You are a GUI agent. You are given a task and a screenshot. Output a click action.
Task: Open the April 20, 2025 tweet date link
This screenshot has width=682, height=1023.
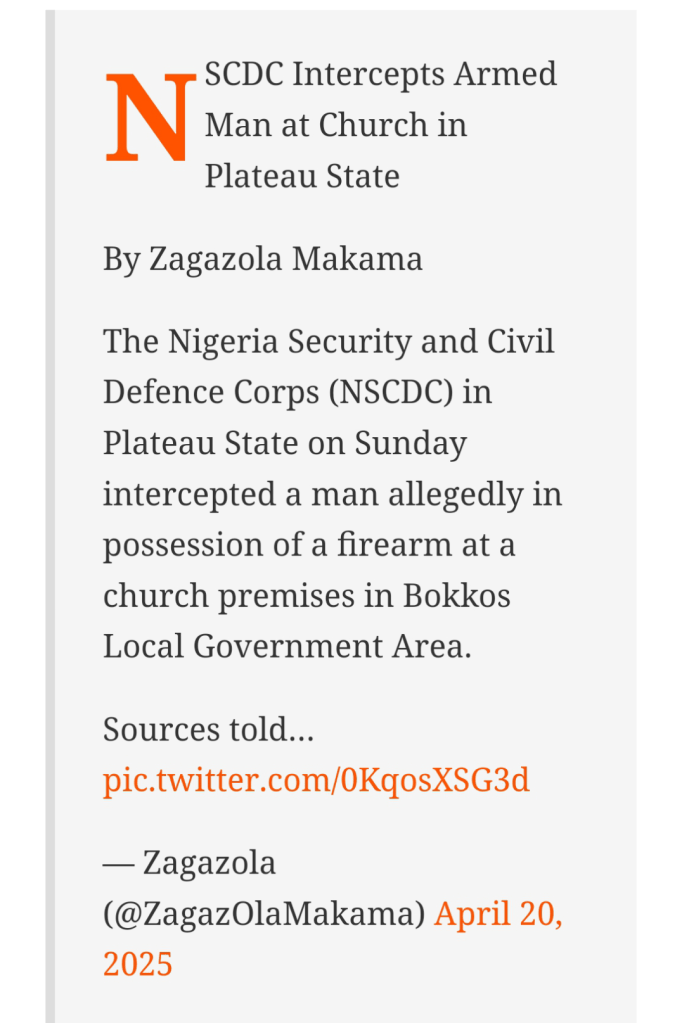click(x=497, y=913)
